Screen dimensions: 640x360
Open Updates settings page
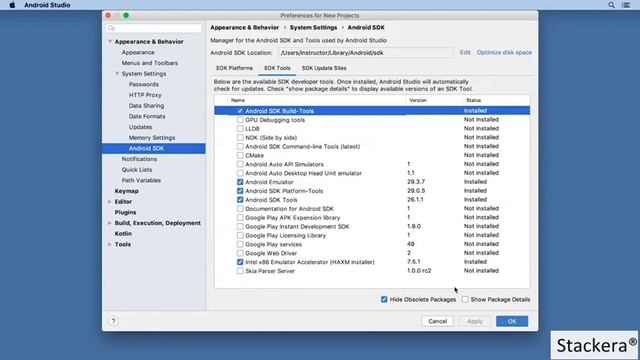pyautogui.click(x=140, y=127)
